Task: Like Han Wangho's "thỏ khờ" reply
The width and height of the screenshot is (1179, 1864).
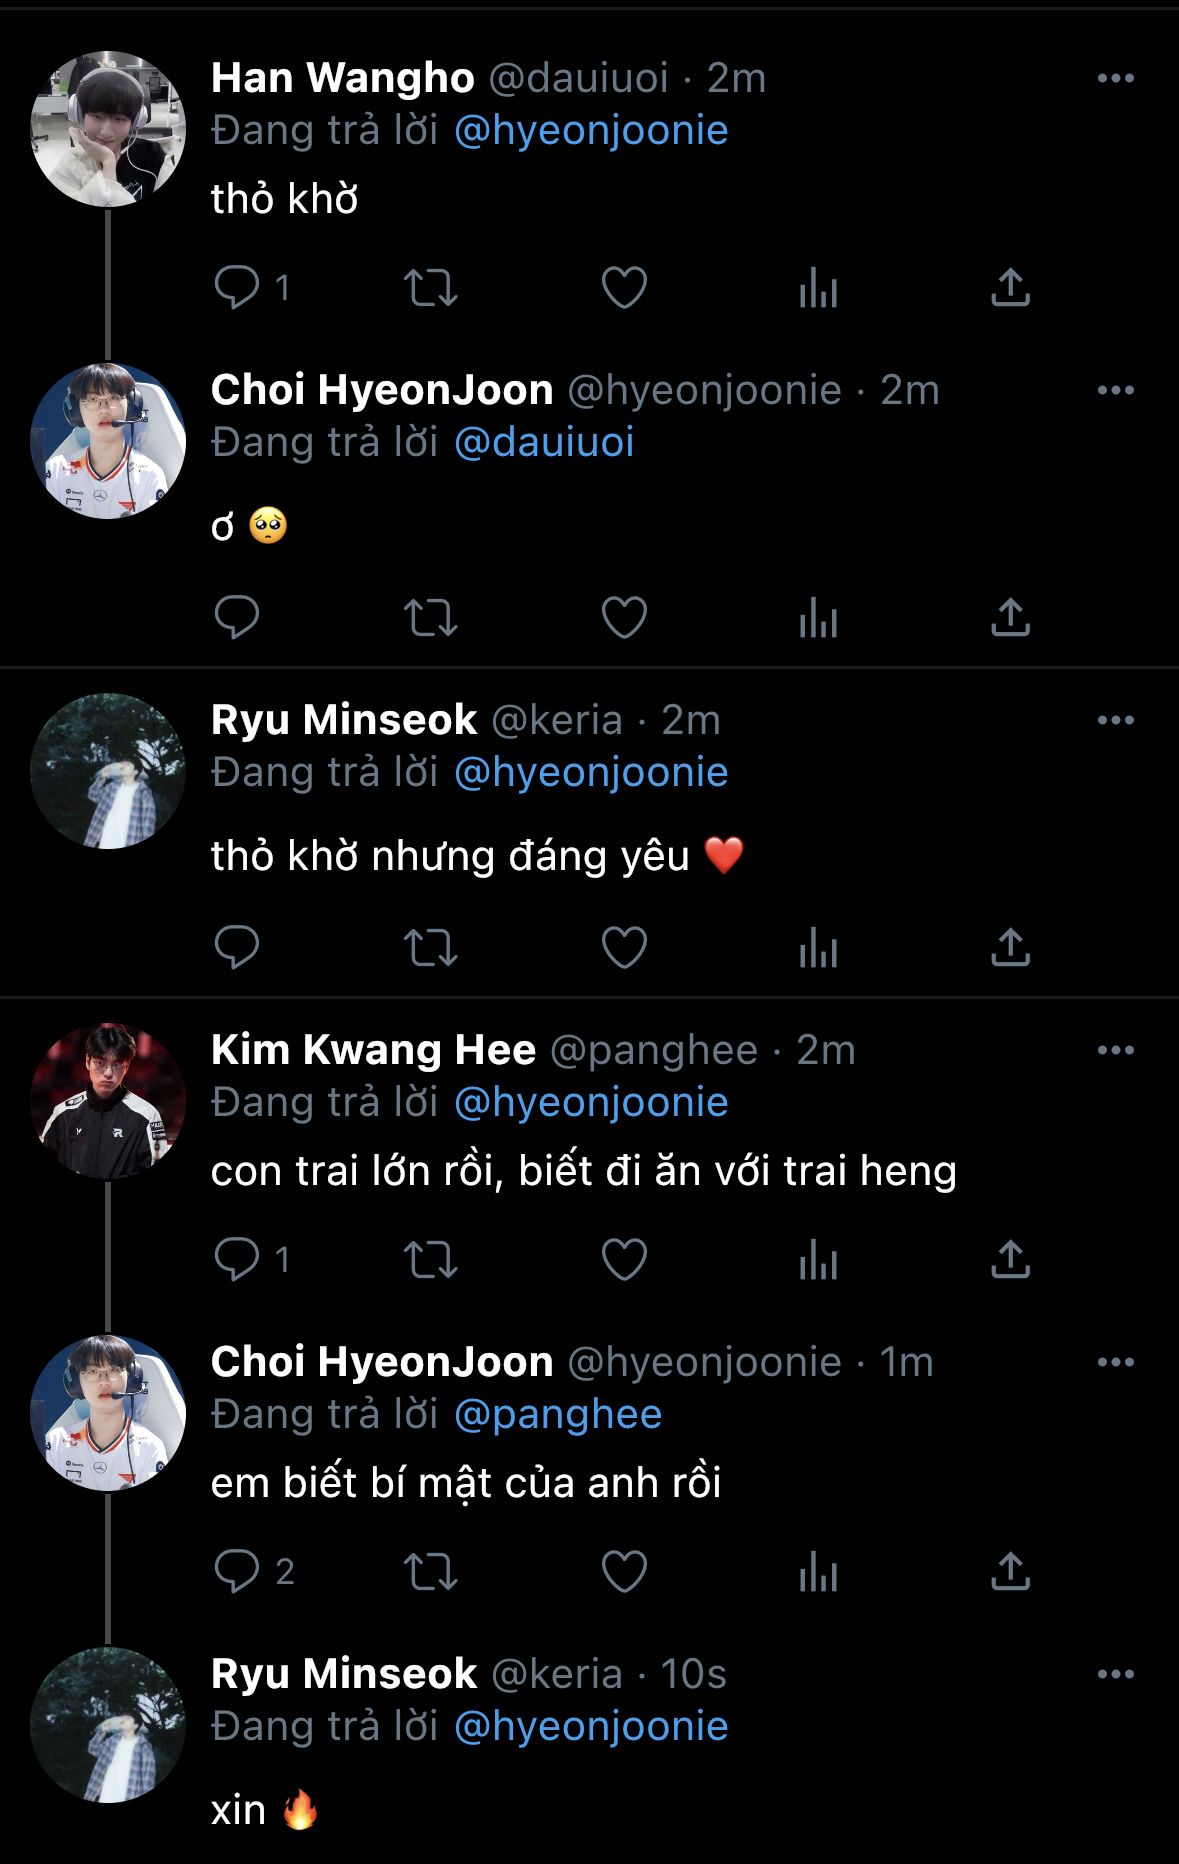Action: (x=624, y=288)
